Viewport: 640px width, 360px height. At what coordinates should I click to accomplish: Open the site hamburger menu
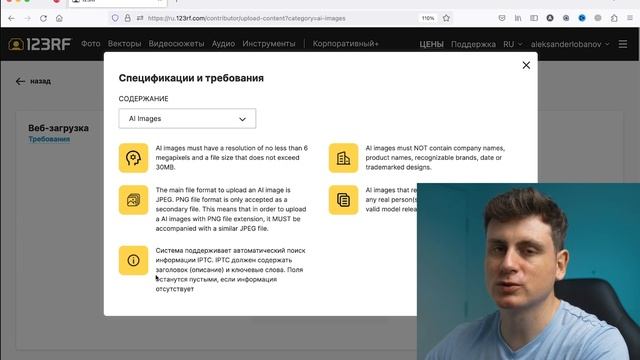[623, 44]
